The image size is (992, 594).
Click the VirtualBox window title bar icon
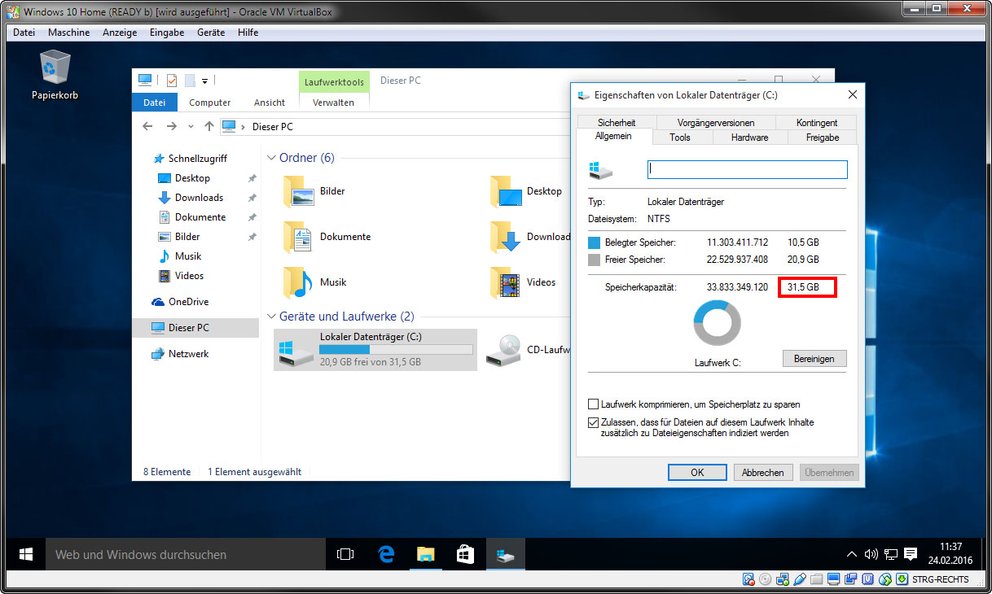[x=13, y=11]
